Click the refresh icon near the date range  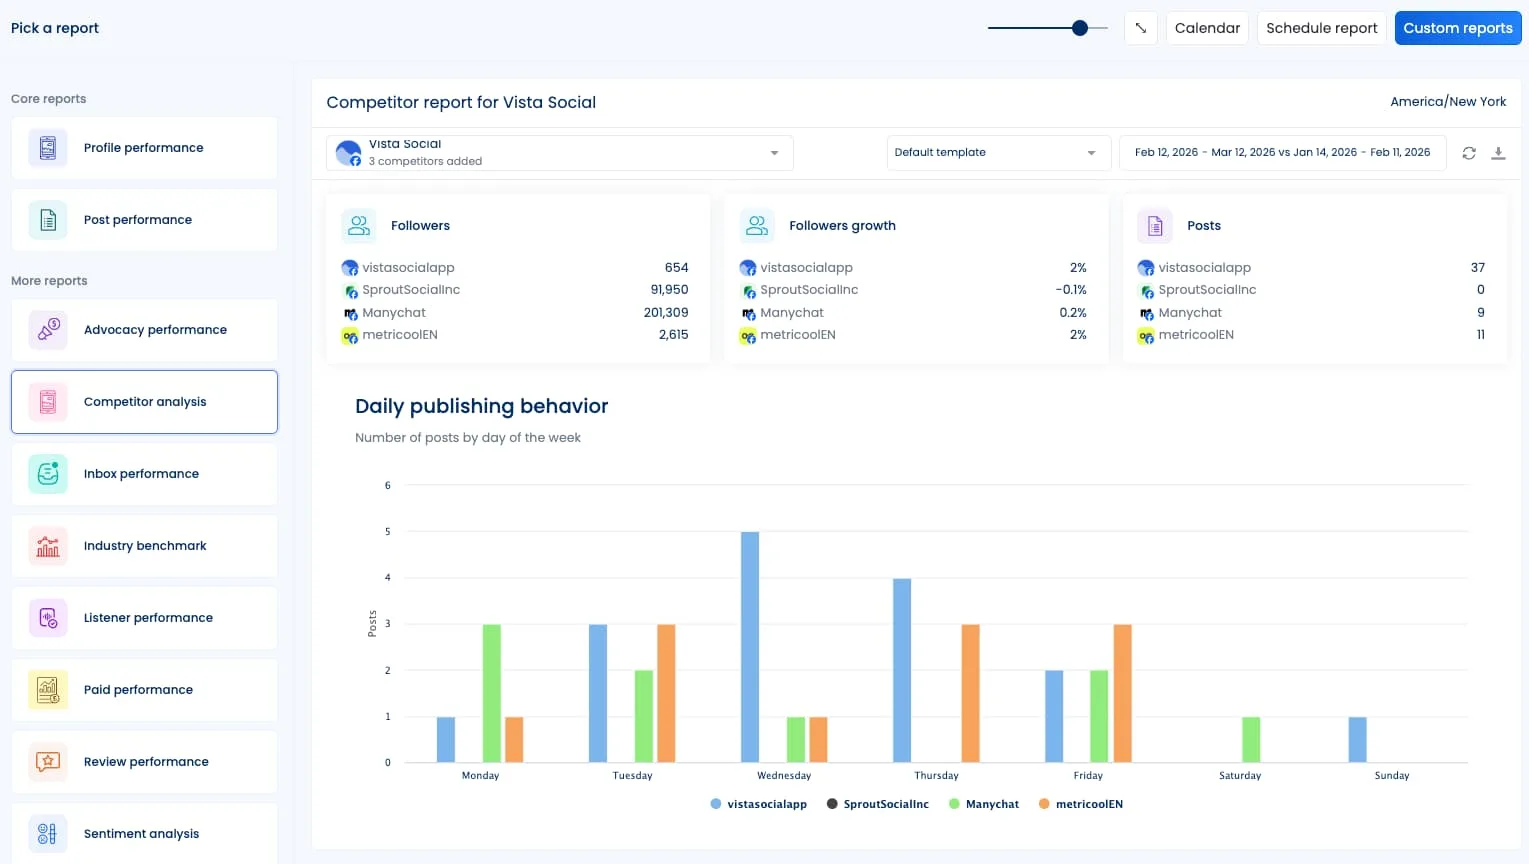point(1468,152)
